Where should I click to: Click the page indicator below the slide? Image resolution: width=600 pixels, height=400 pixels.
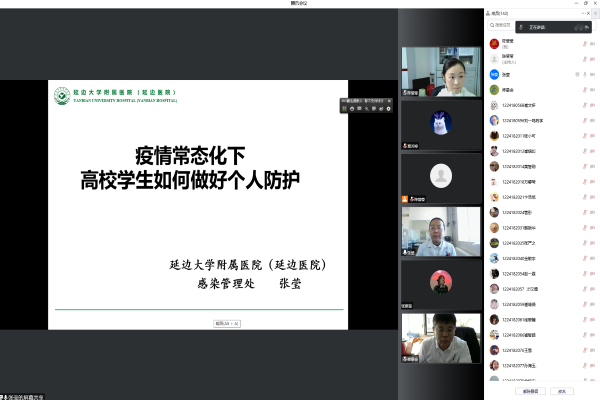click(x=226, y=323)
